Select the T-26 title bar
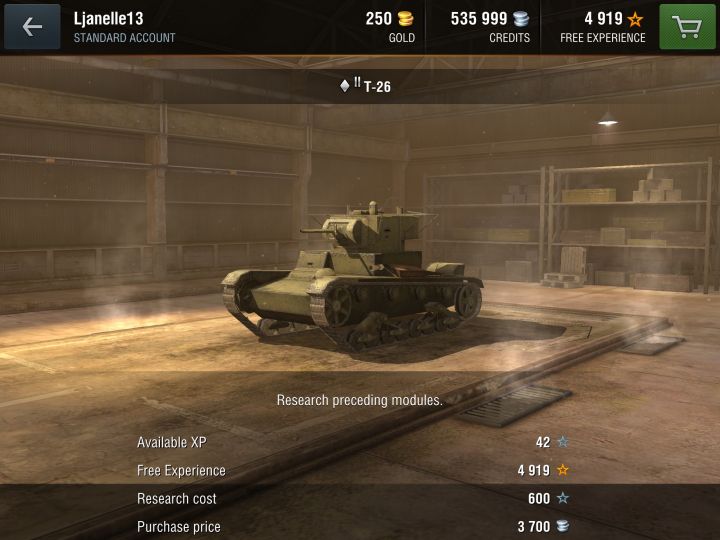720x540 pixels. [x=360, y=86]
